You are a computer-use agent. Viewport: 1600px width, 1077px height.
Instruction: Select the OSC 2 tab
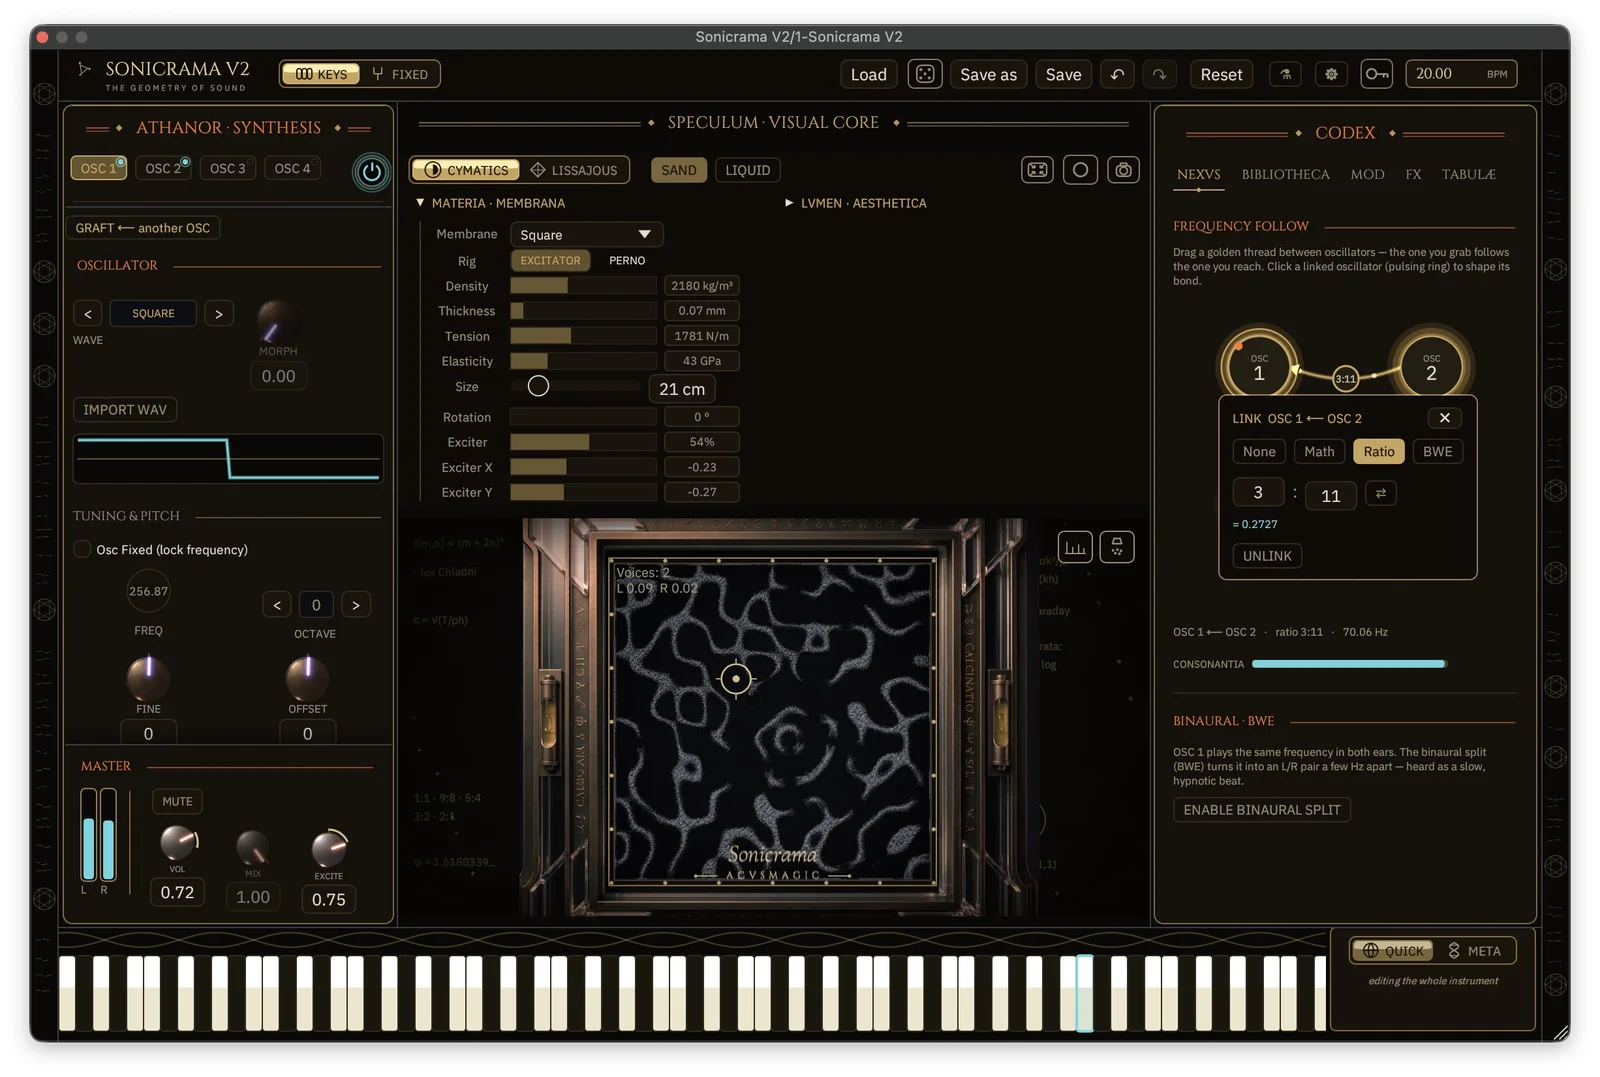point(164,168)
